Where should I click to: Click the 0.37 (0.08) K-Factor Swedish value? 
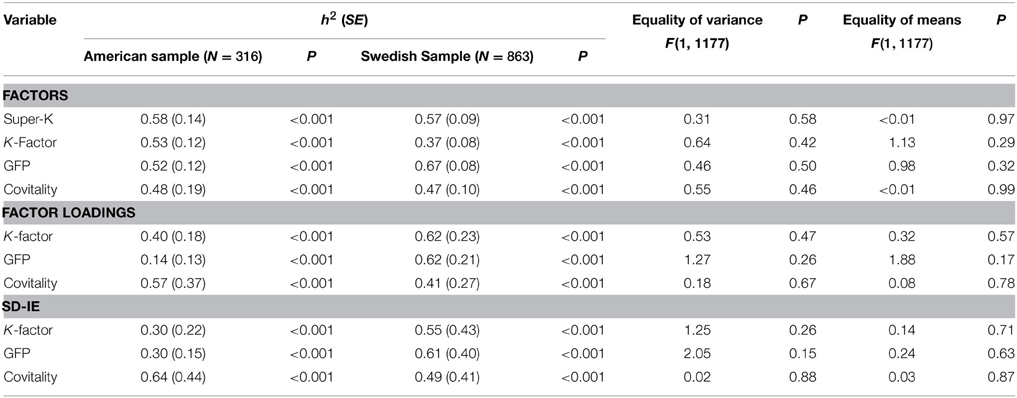tap(447, 142)
